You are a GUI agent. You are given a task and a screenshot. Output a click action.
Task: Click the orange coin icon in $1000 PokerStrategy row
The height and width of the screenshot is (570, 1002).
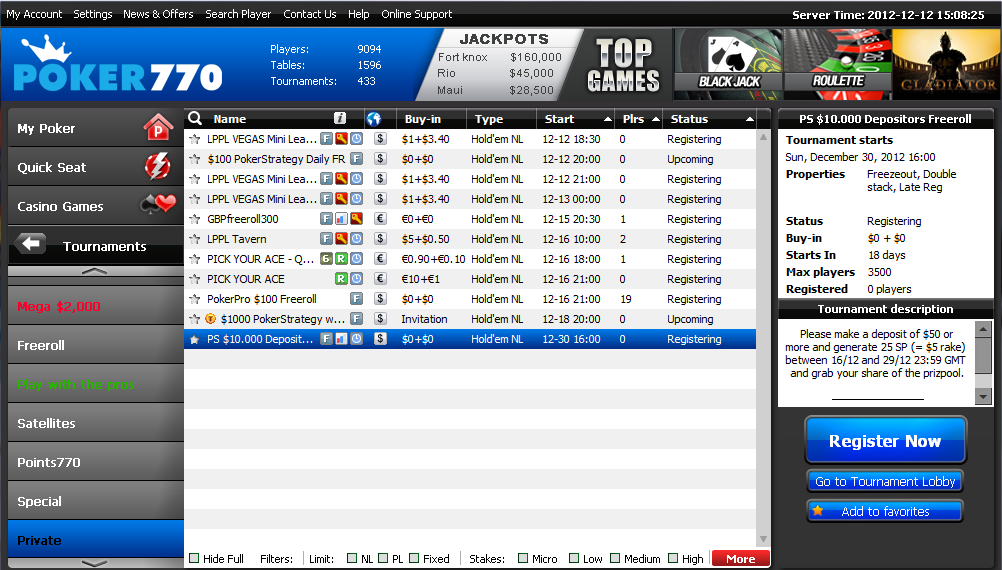coord(210,318)
